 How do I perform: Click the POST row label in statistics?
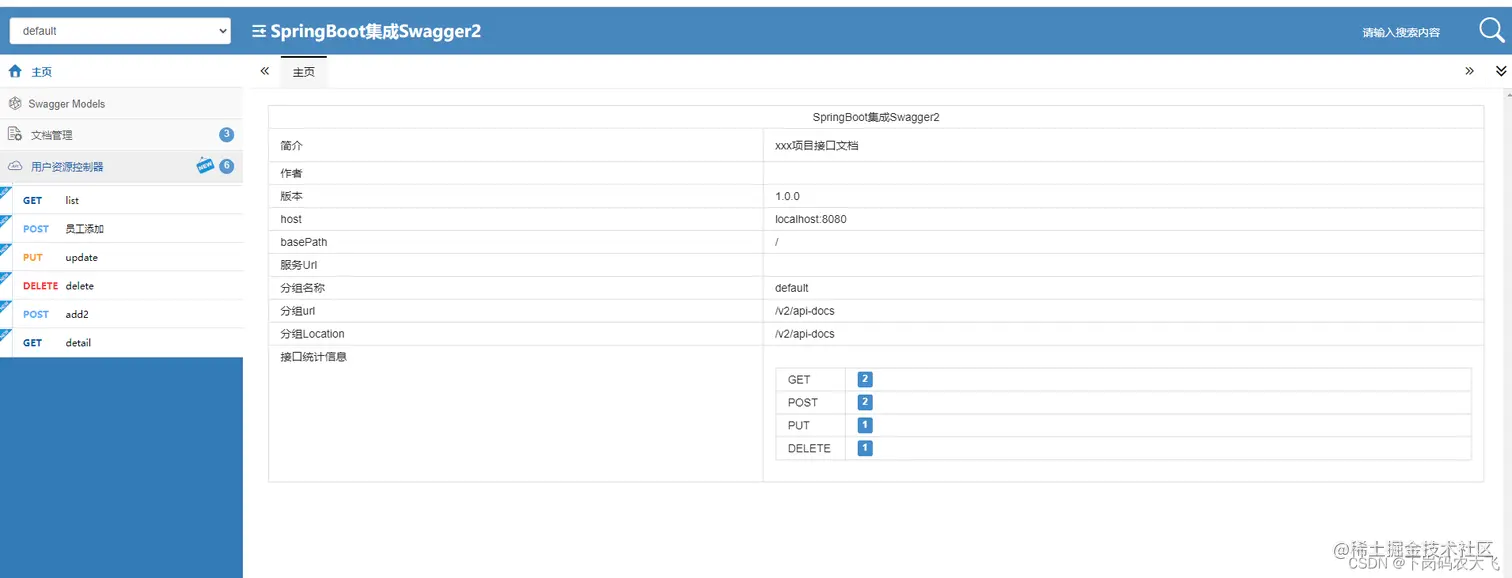point(803,402)
